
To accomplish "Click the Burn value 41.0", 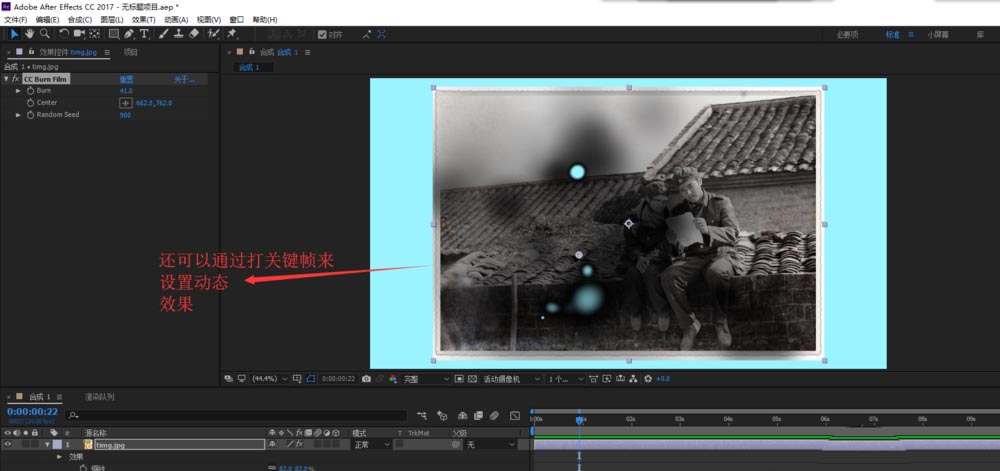I will tap(126, 91).
